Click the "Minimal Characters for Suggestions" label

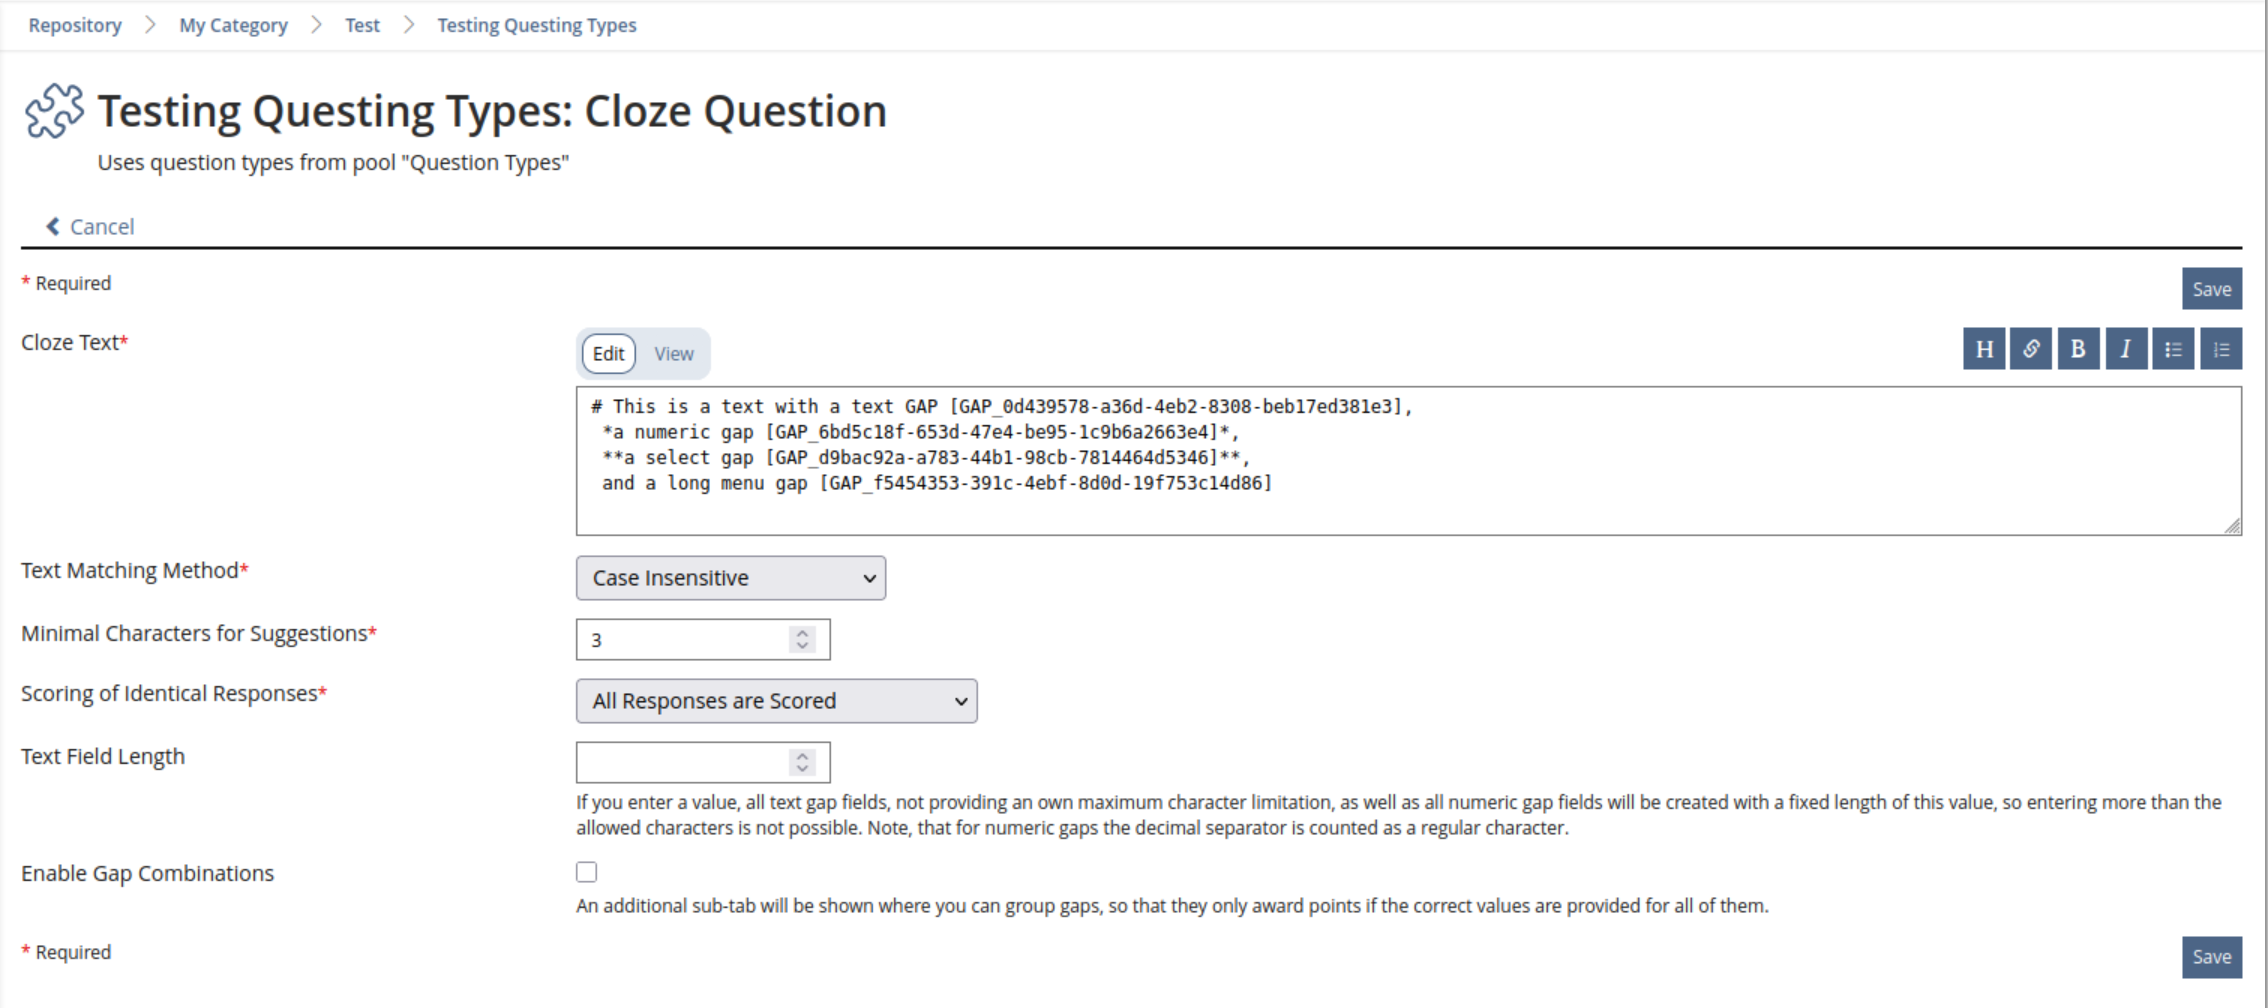pos(199,634)
